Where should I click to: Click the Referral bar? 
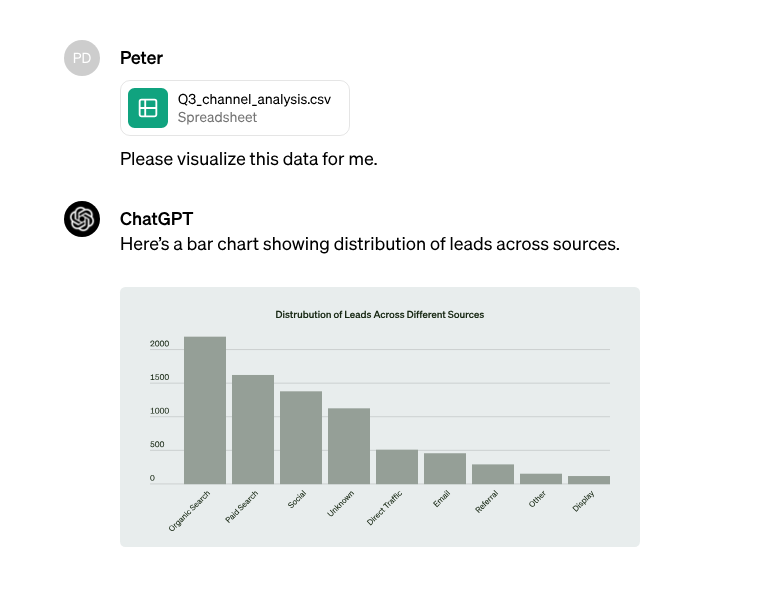[x=493, y=474]
